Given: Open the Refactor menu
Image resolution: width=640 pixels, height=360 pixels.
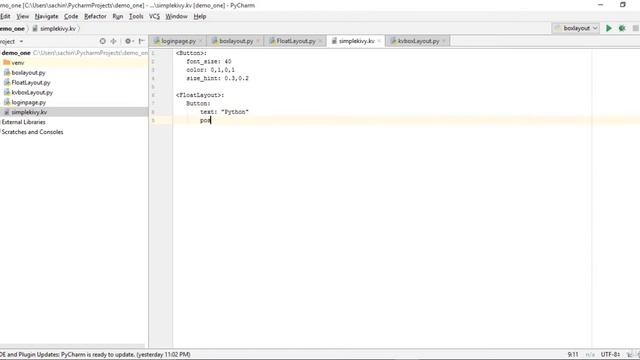Looking at the screenshot, I should click(95, 16).
